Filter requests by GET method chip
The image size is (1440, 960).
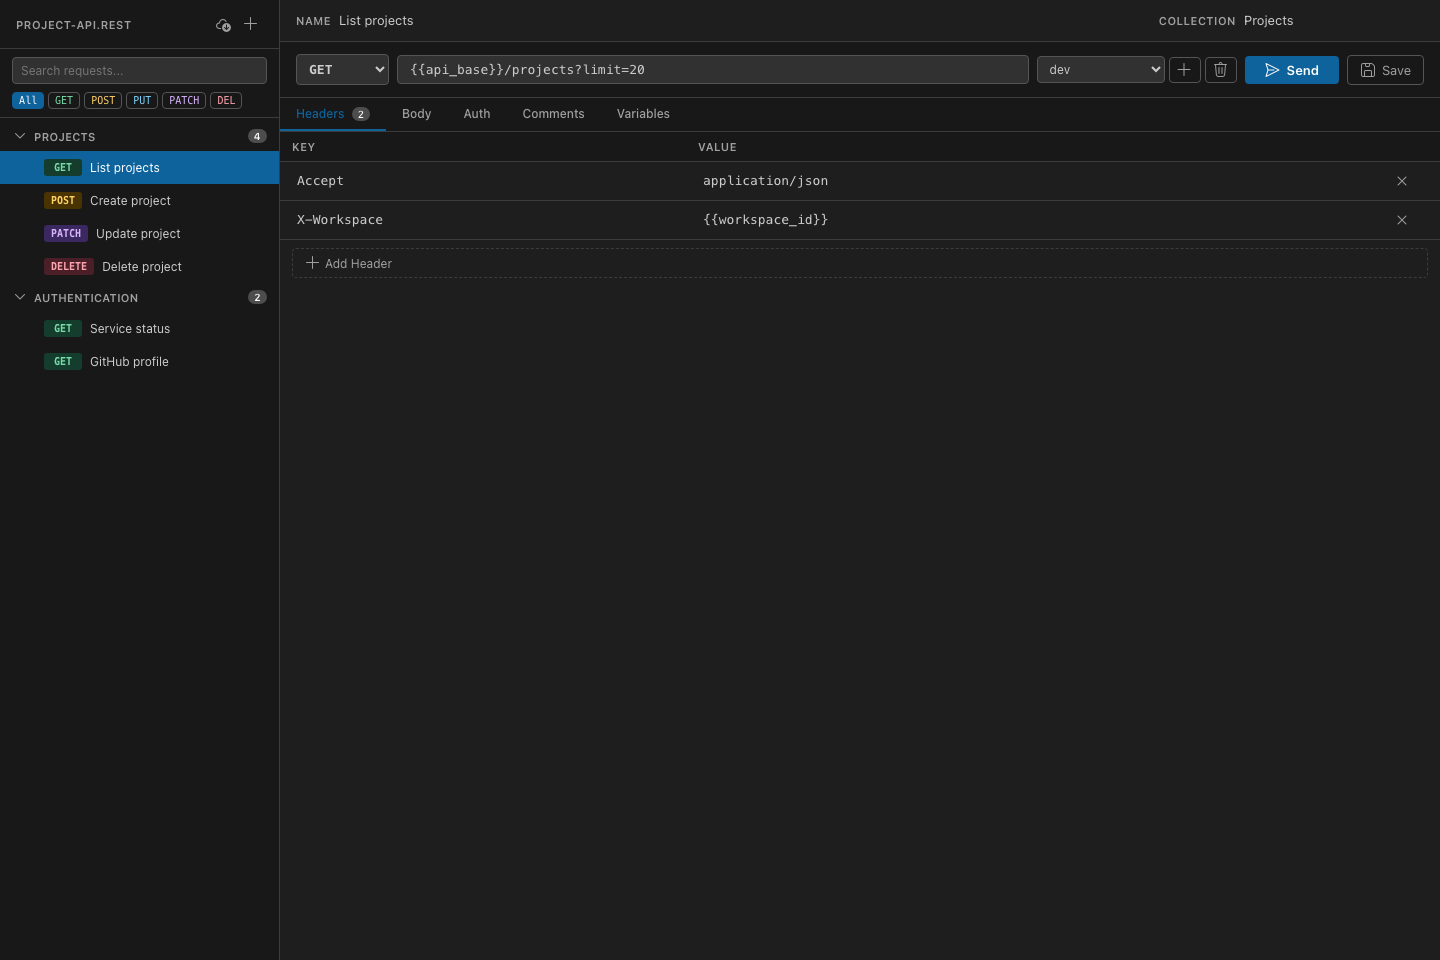64,100
